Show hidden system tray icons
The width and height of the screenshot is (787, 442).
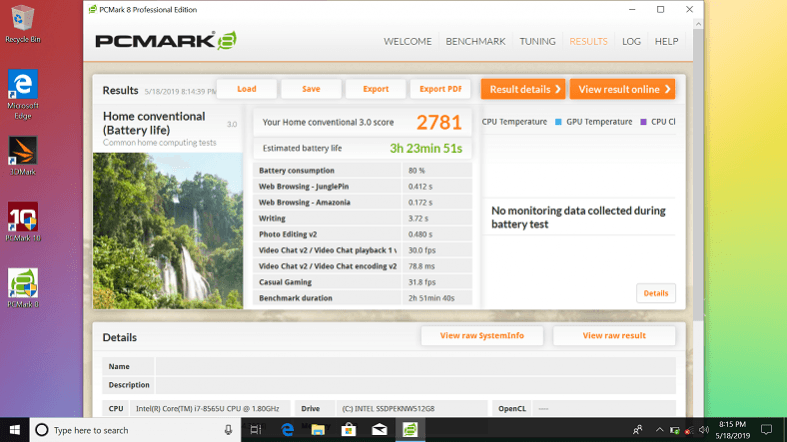tap(660, 430)
